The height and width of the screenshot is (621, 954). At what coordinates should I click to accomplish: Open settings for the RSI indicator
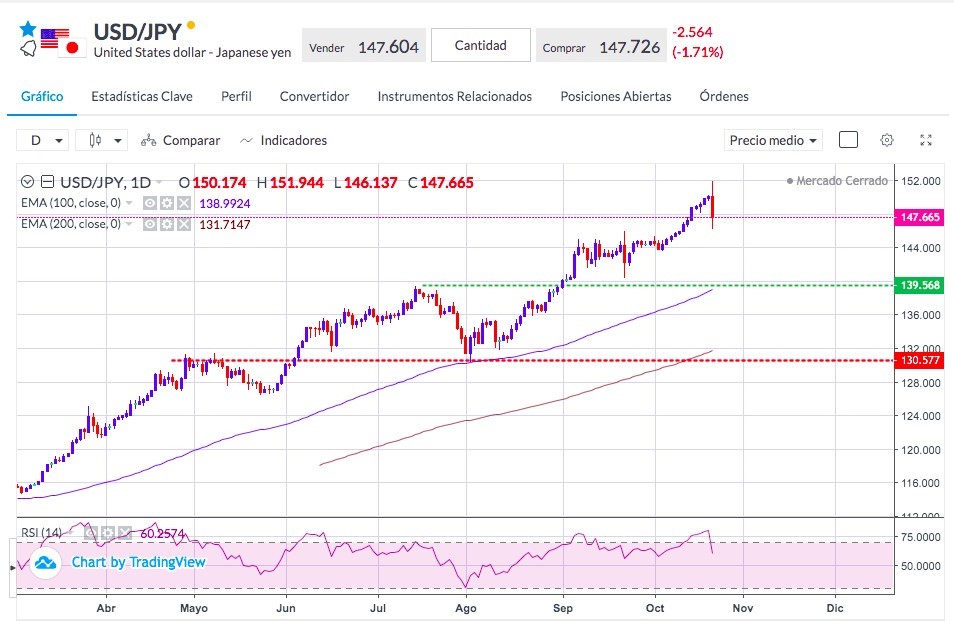point(108,533)
